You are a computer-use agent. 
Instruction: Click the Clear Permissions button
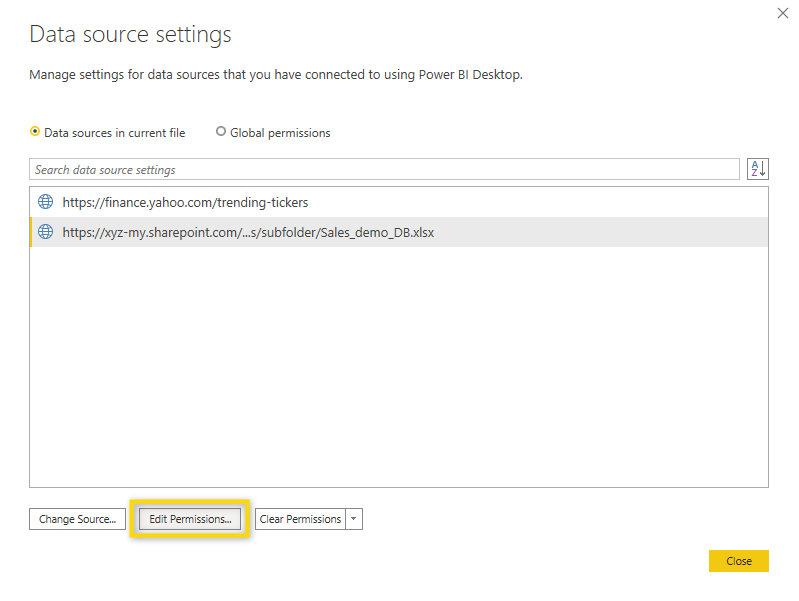pyautogui.click(x=300, y=519)
